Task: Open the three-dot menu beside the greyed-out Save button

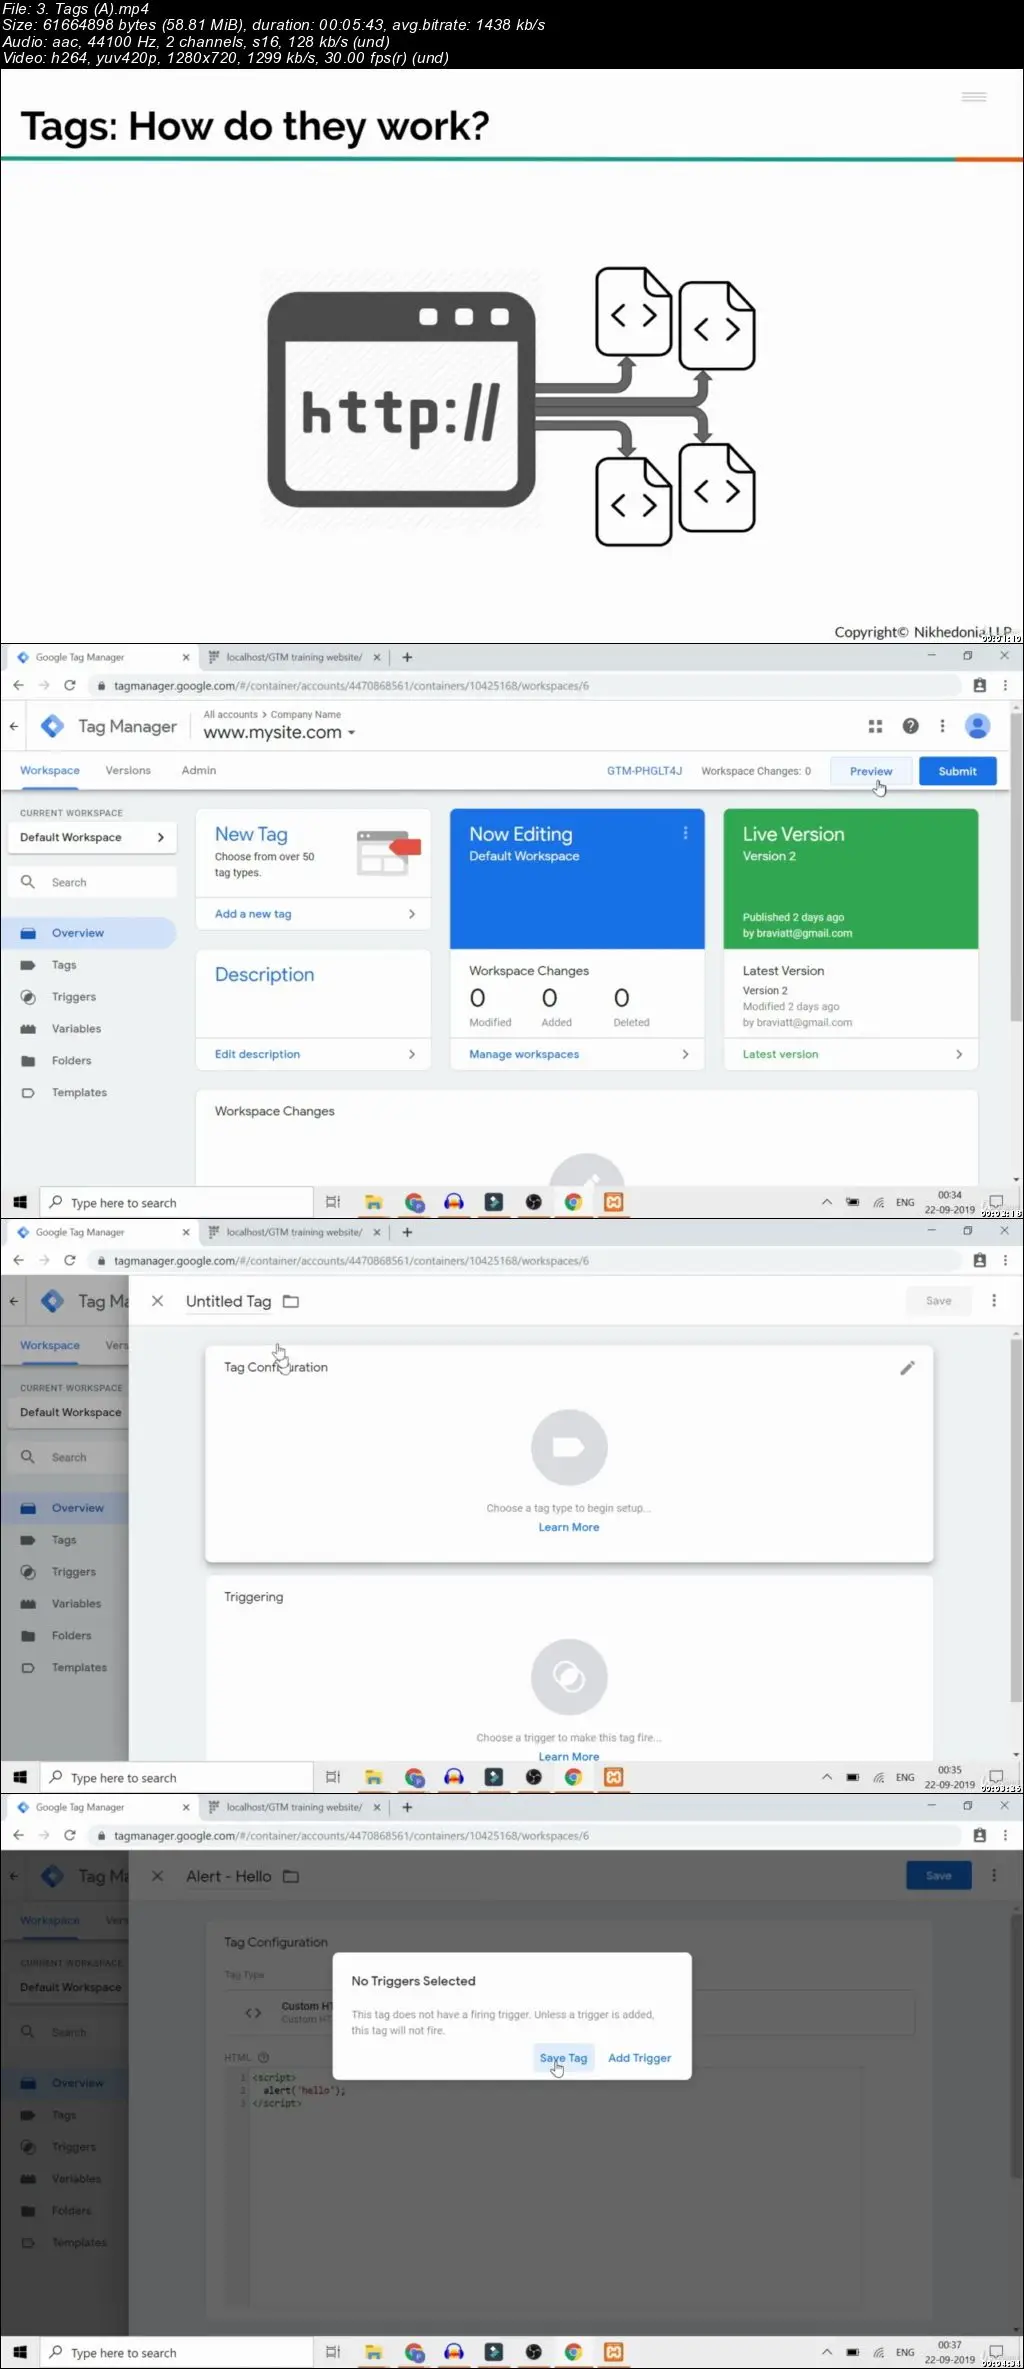Action: pos(994,1300)
